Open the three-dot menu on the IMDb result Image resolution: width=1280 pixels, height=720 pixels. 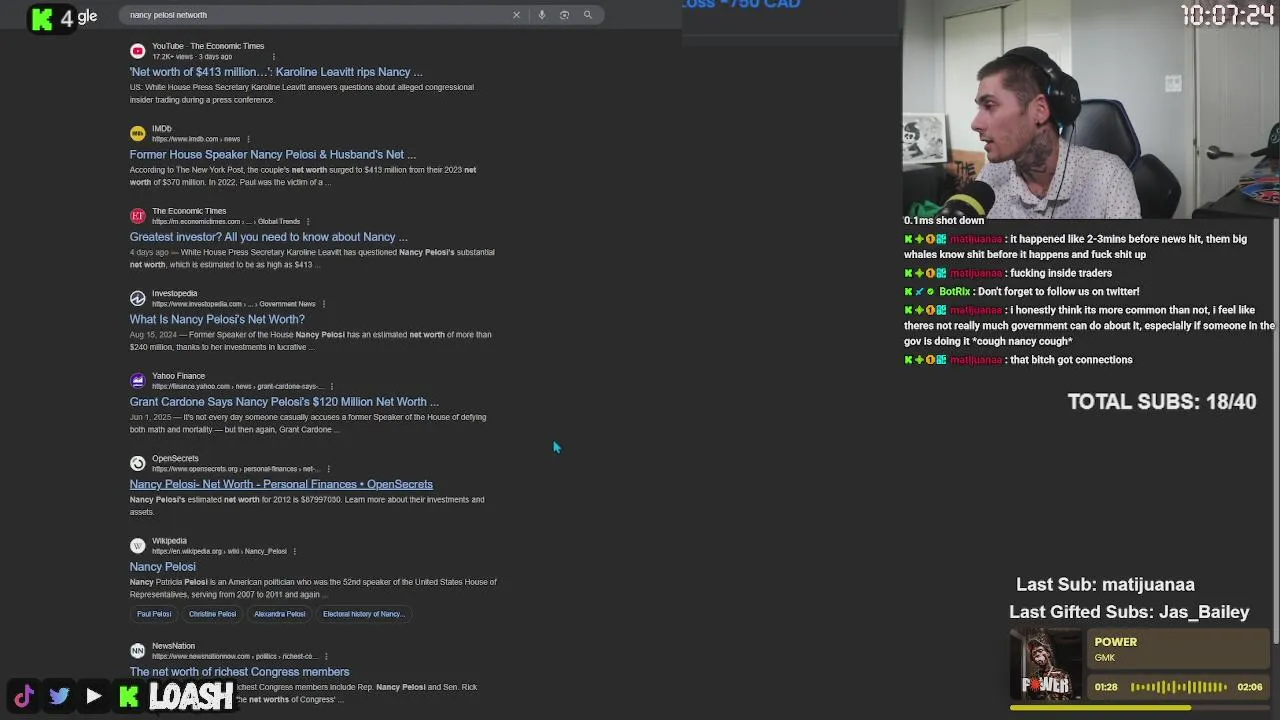248,139
